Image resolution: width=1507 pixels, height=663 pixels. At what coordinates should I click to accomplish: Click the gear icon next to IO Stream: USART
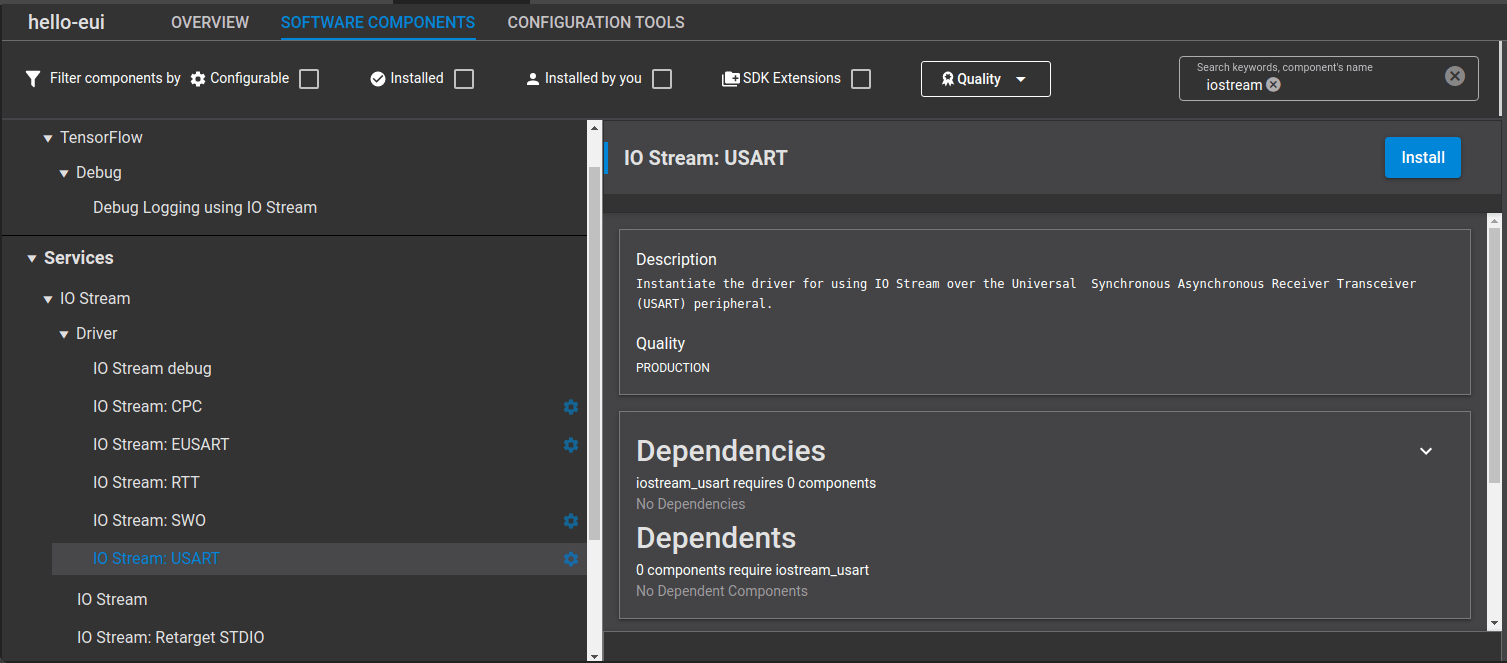pyautogui.click(x=571, y=559)
